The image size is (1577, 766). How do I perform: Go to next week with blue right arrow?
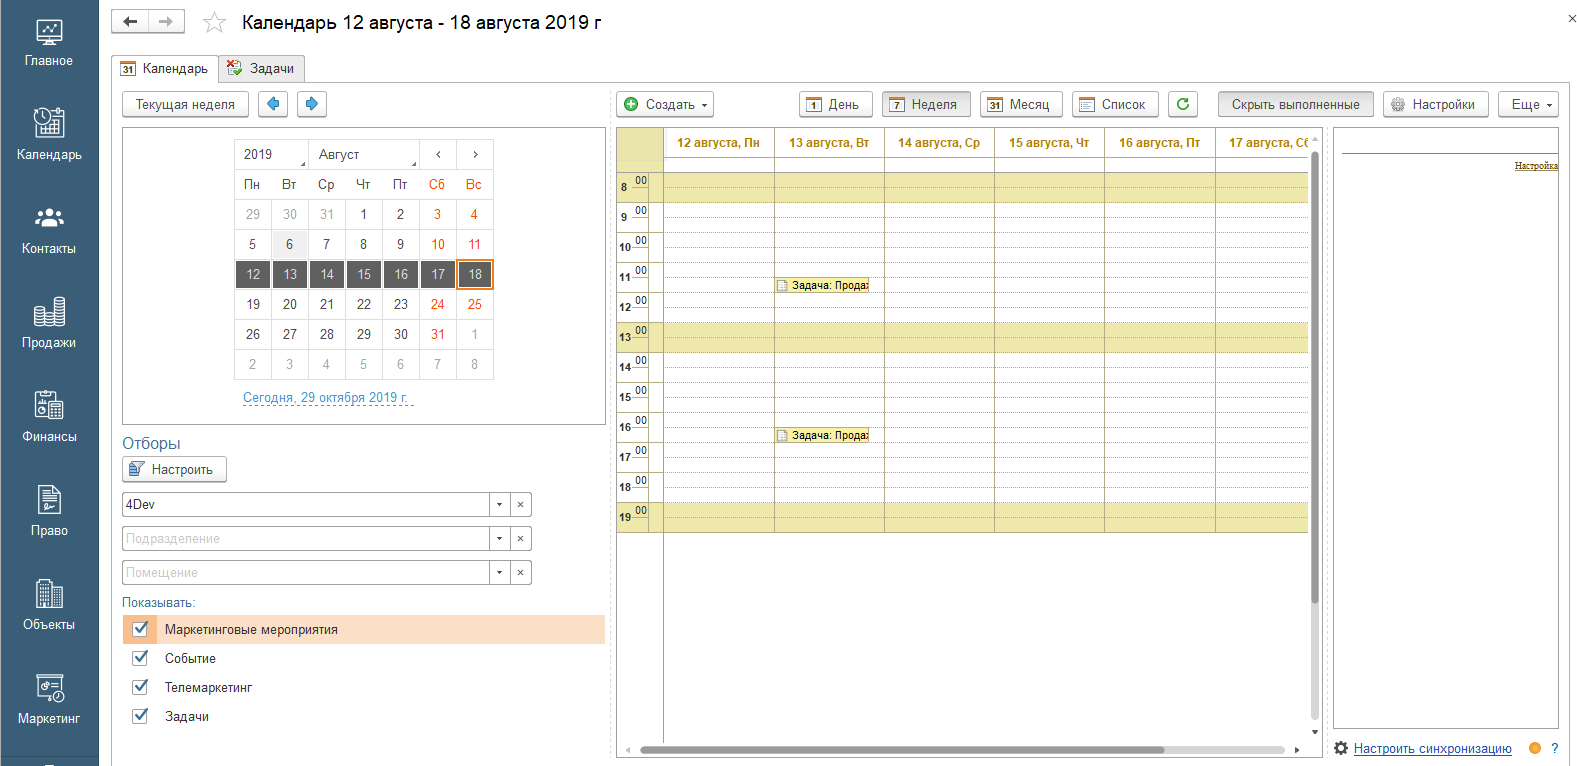point(312,104)
